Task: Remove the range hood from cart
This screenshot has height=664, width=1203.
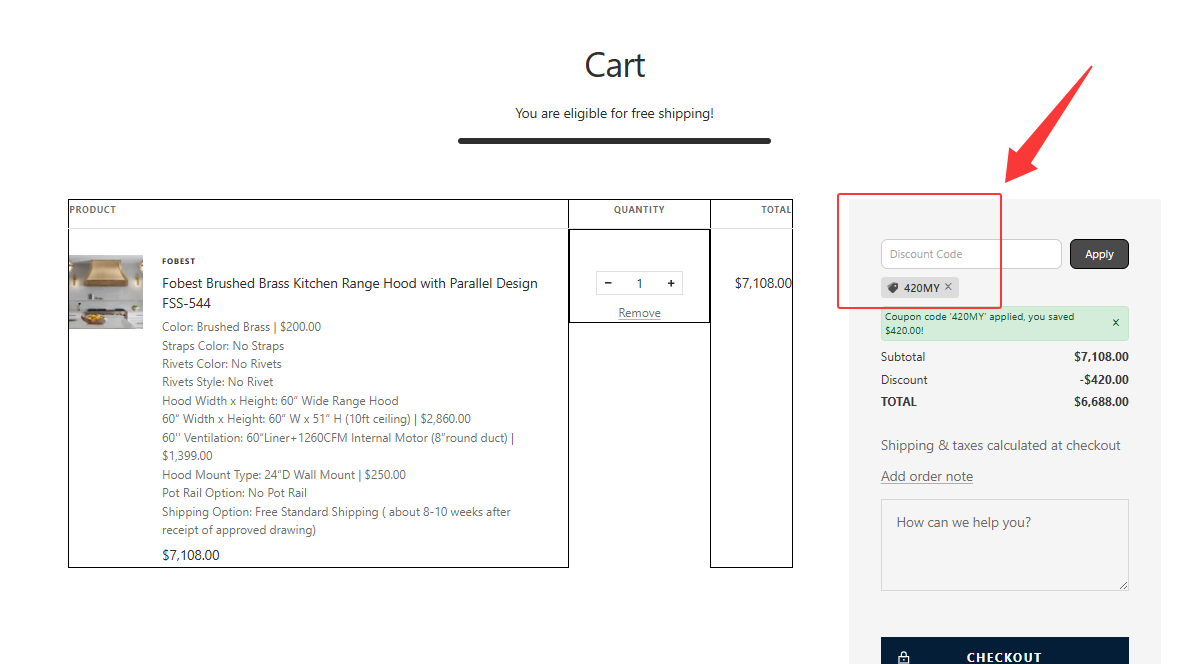Action: 639,313
